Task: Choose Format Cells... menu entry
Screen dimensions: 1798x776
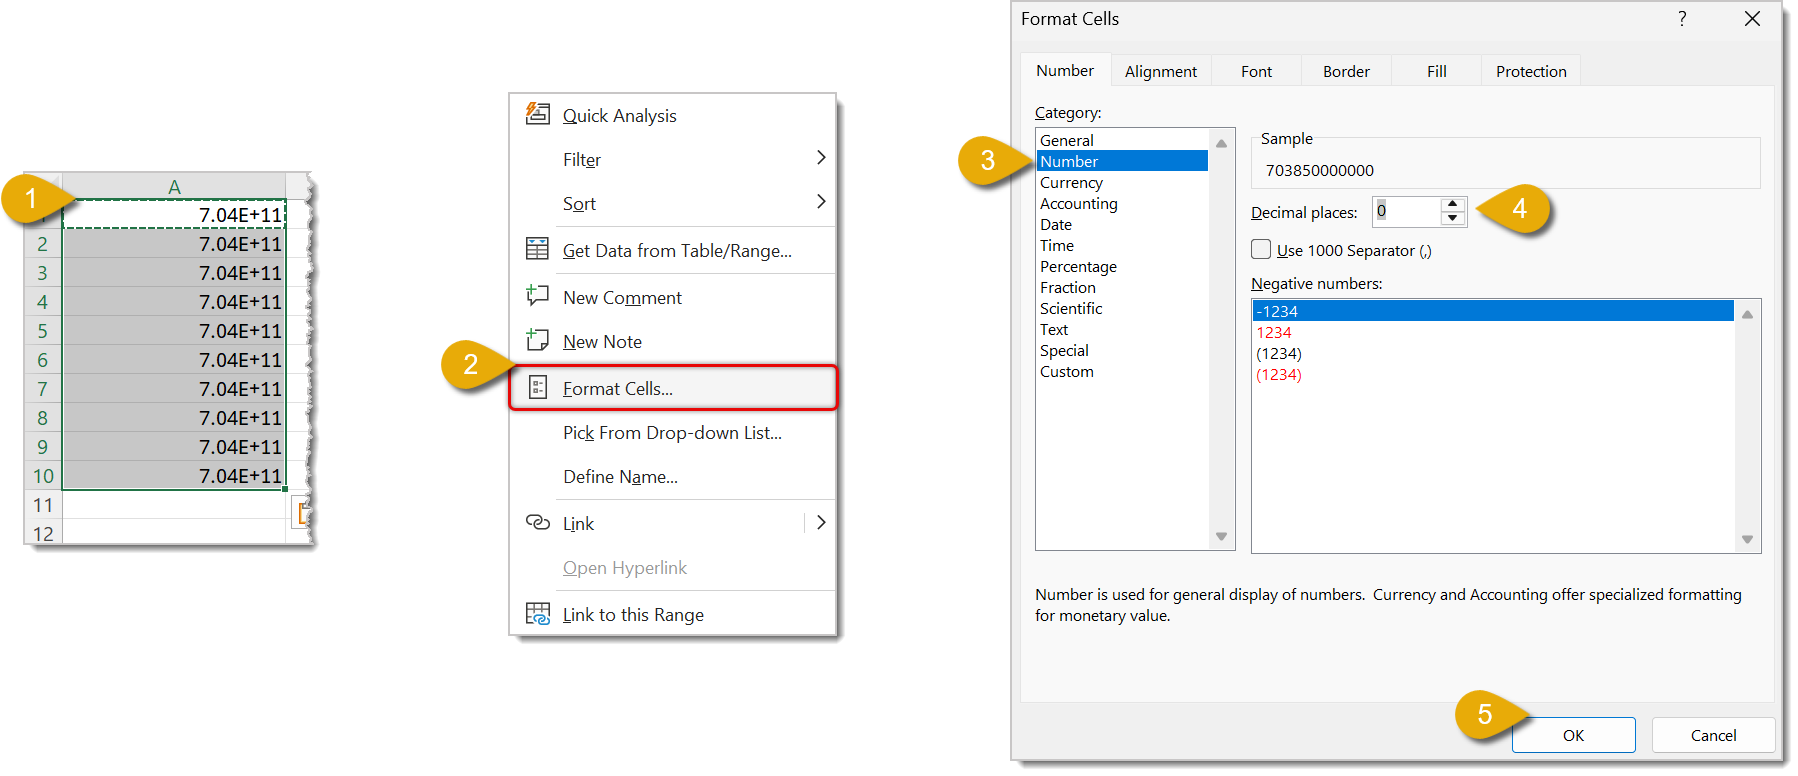Action: pyautogui.click(x=673, y=388)
